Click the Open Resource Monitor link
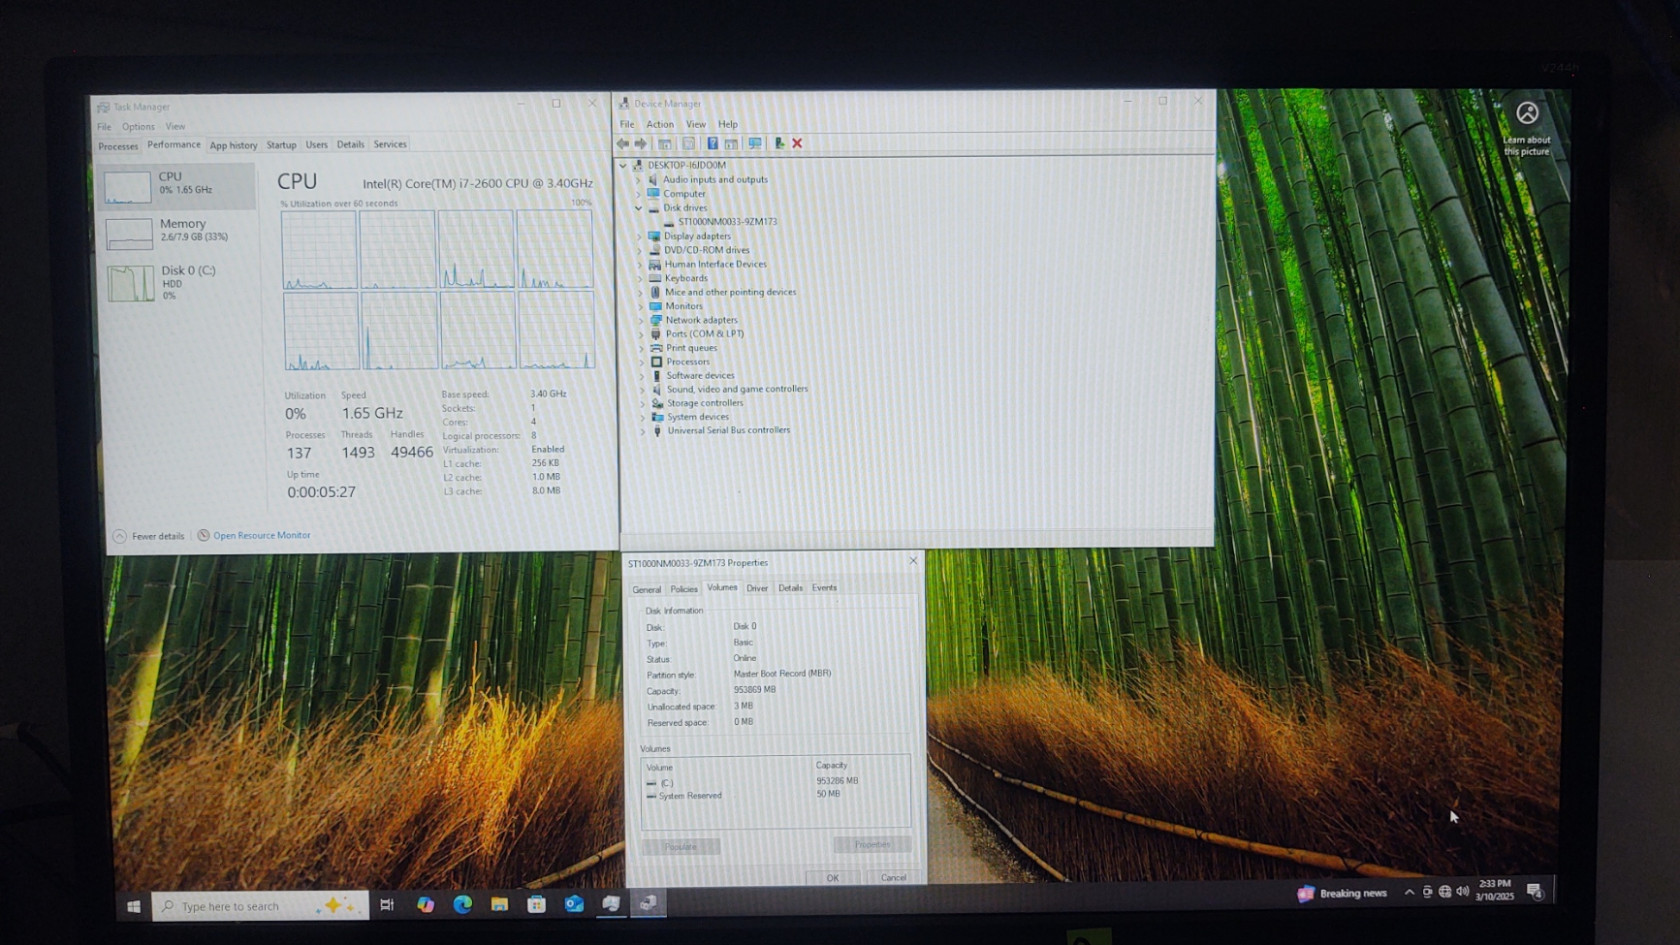This screenshot has height=945, width=1680. tap(261, 535)
